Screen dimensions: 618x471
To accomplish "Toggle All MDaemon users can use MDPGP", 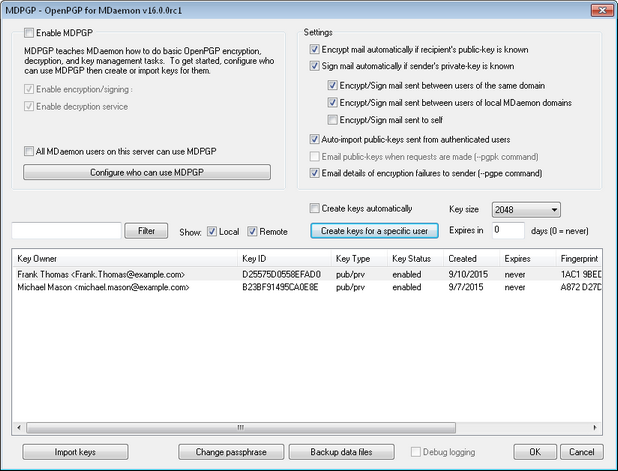I will tap(29, 151).
